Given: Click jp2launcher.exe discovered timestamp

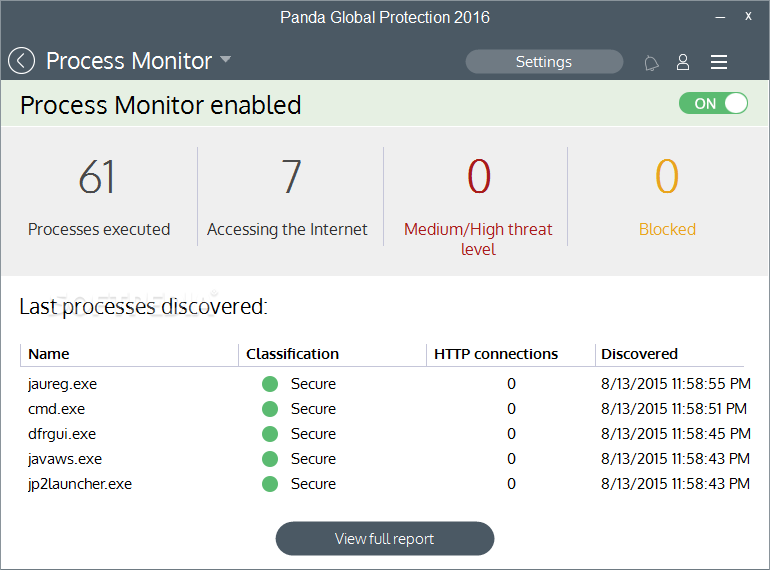Looking at the screenshot, I should [x=676, y=484].
